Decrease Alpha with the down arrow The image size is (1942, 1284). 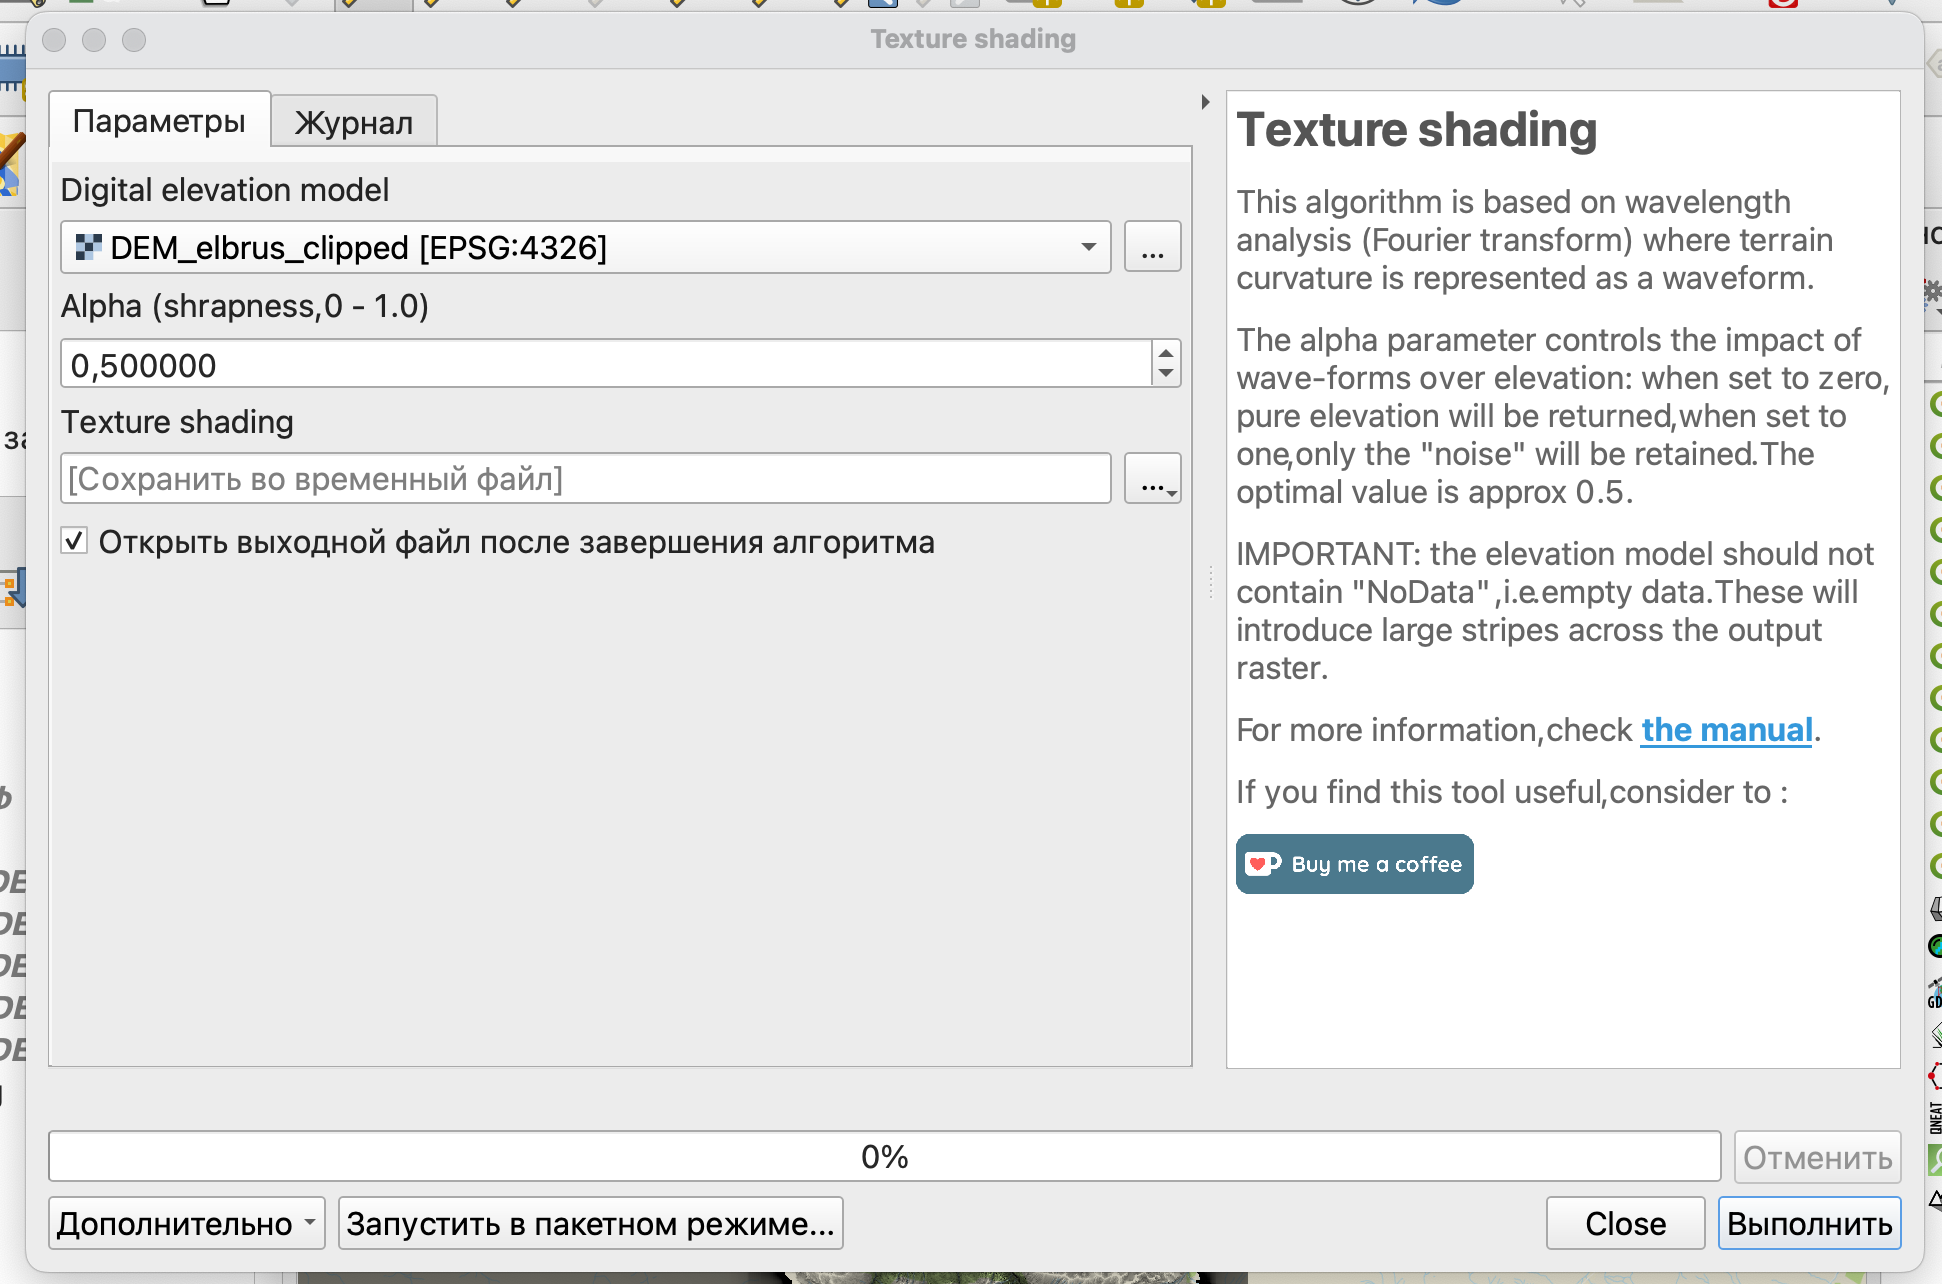(x=1166, y=374)
